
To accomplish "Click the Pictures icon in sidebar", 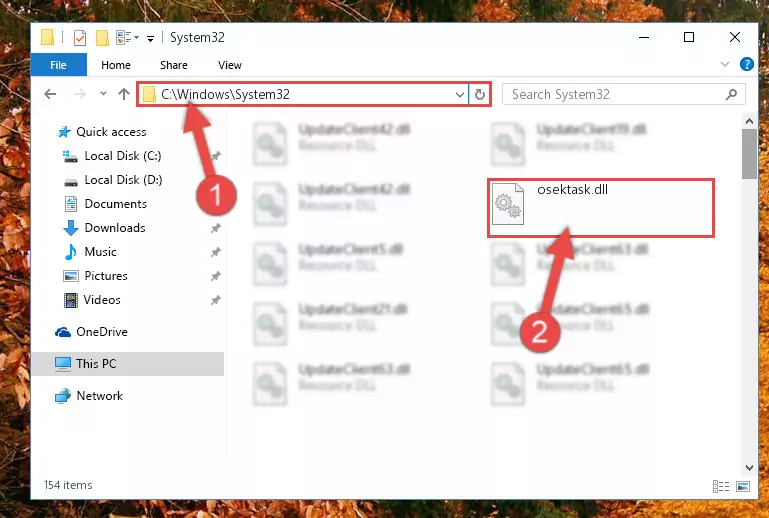I will (x=71, y=276).
